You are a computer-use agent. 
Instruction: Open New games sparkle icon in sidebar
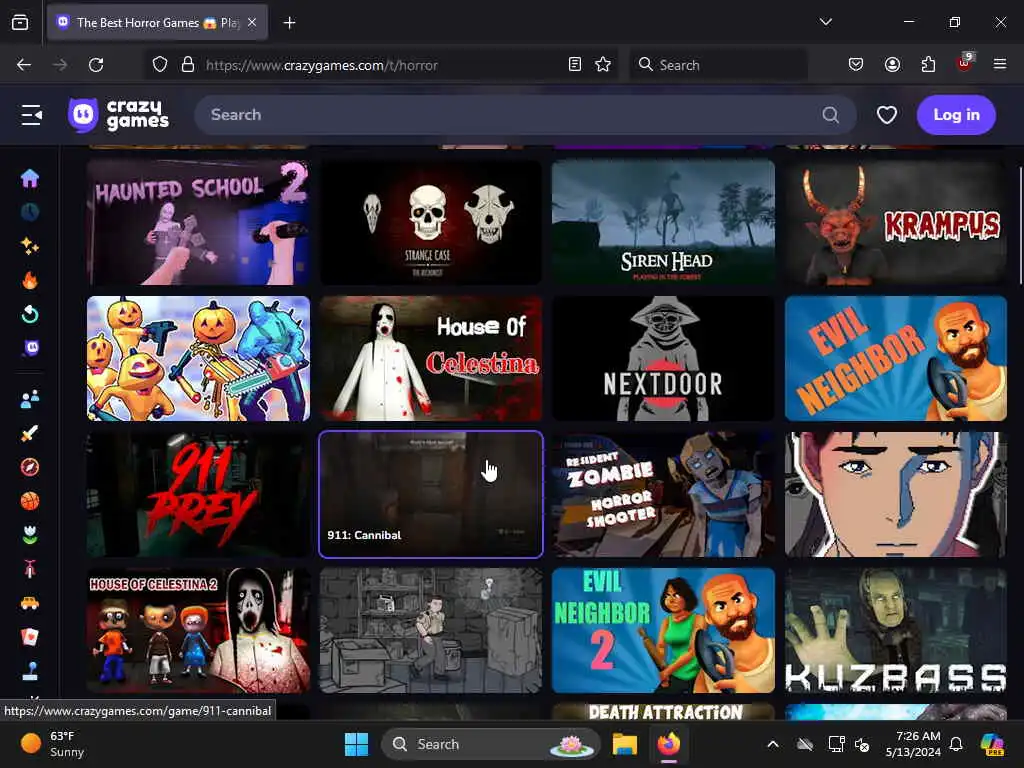pyautogui.click(x=29, y=246)
